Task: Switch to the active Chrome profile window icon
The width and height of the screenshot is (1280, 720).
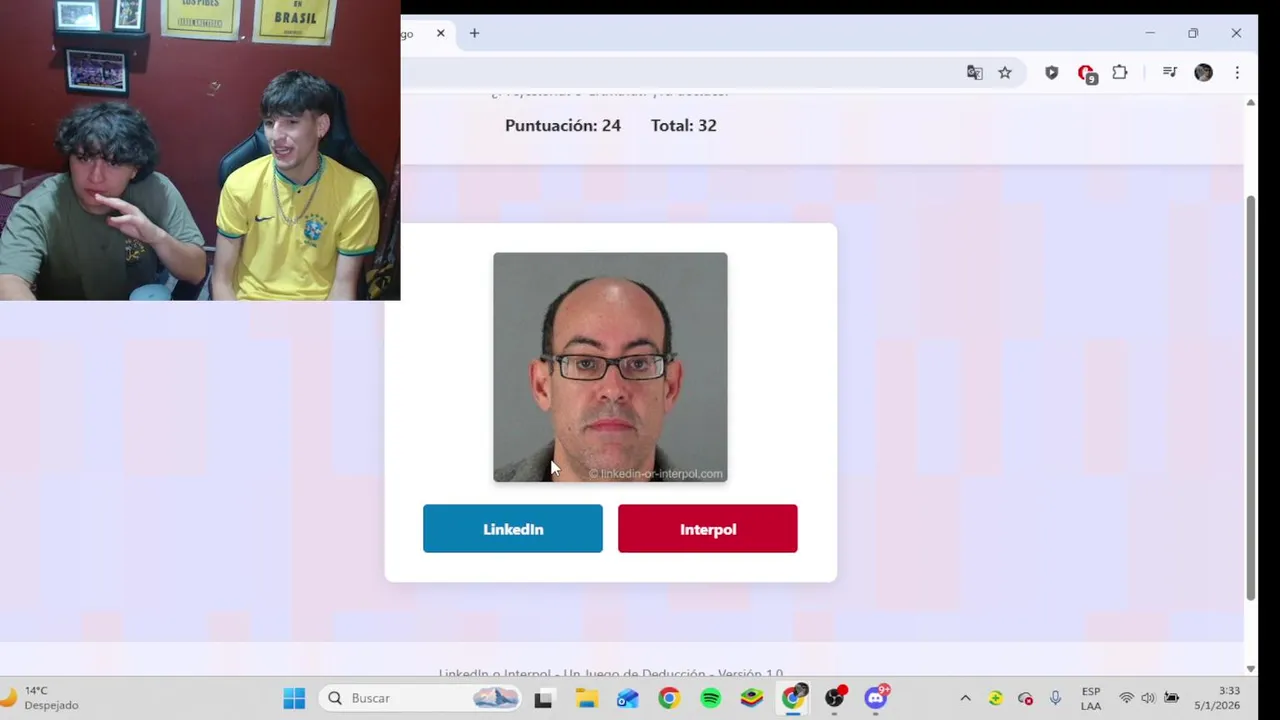Action: (x=793, y=698)
